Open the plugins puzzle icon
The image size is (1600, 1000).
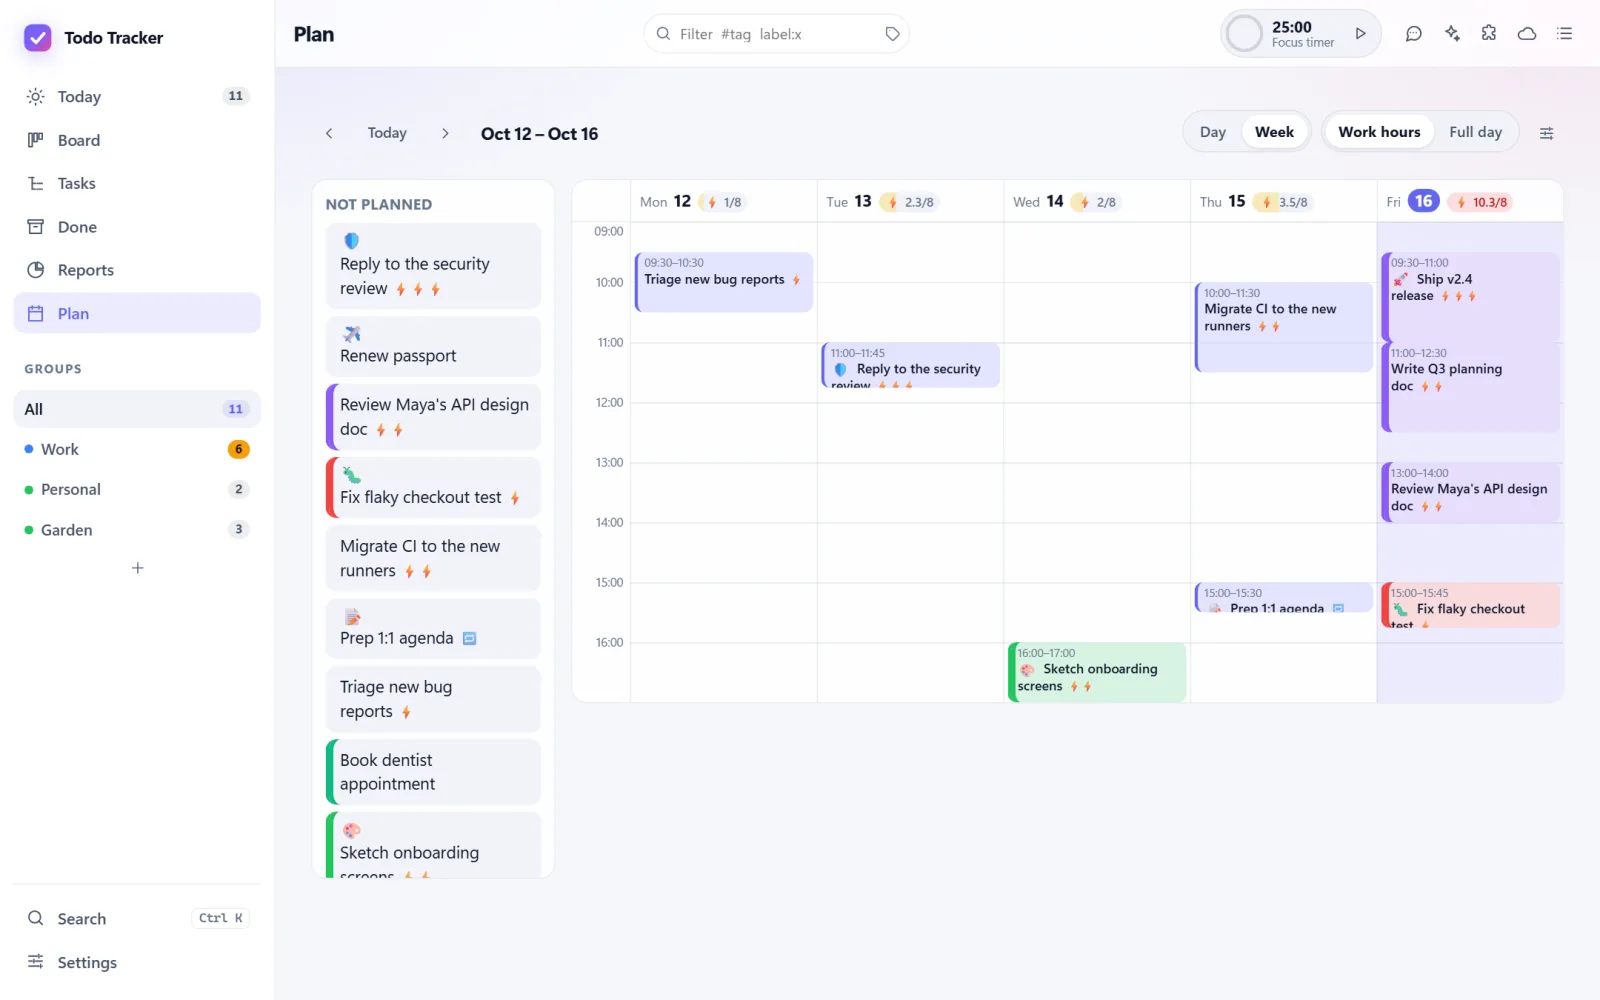click(x=1489, y=34)
